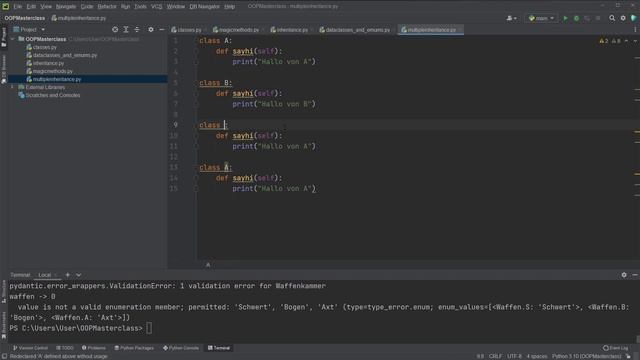Open Python Console tool window
The height and width of the screenshot is (360, 640).
[181, 348]
